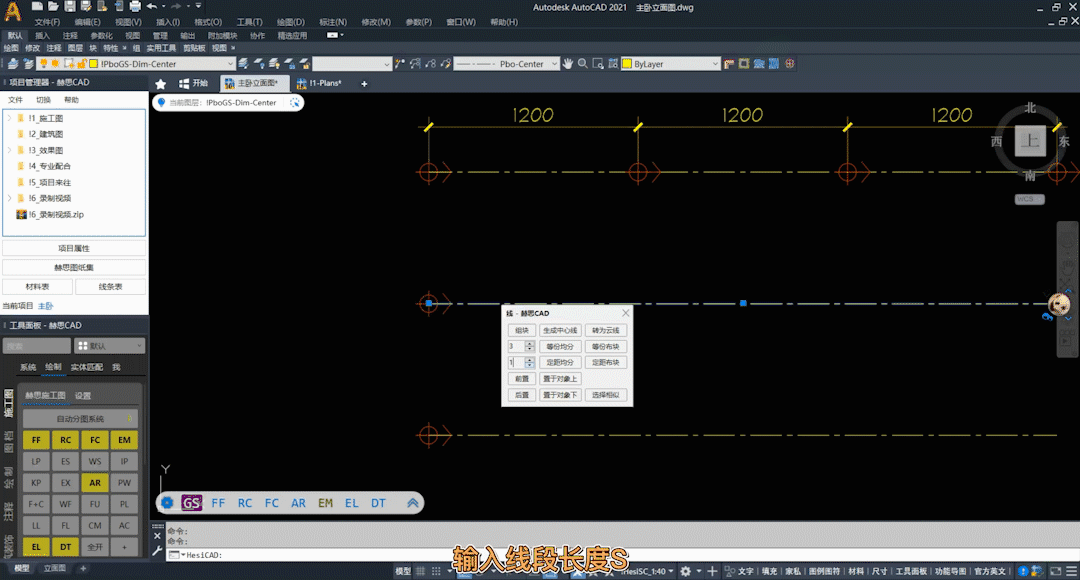Click the purple GS icon on floating bar
The image size is (1080, 580).
[191, 503]
